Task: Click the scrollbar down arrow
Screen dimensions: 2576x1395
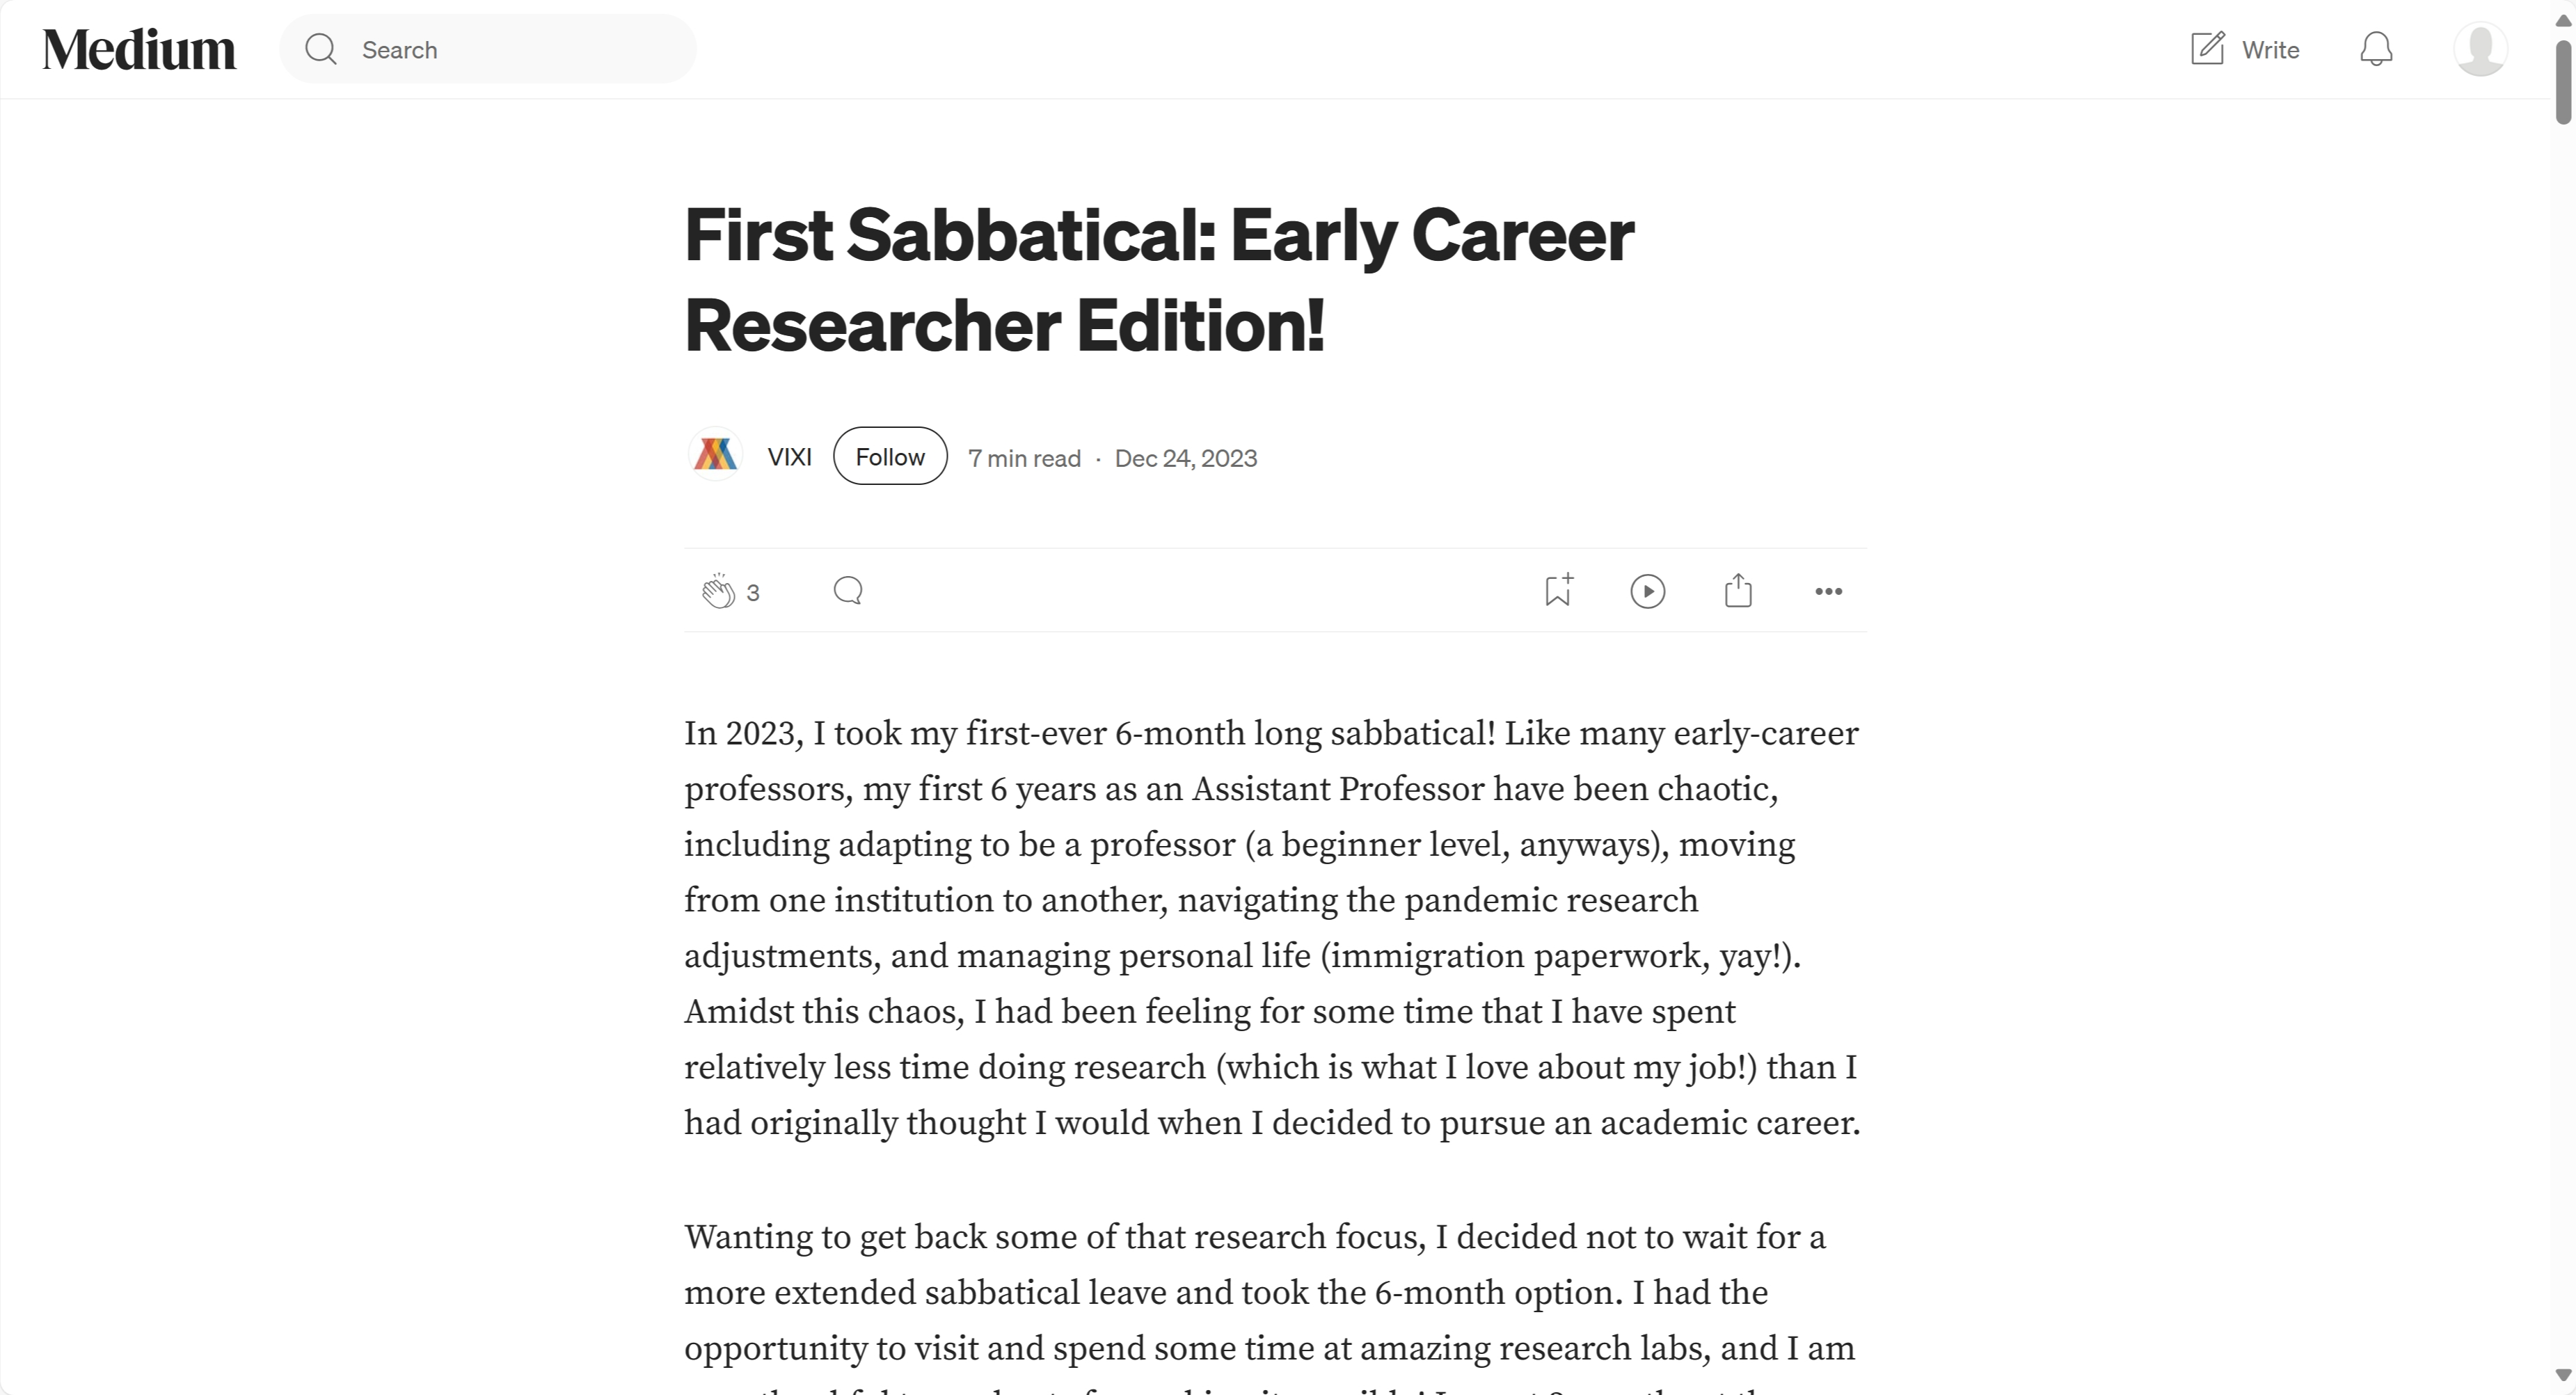Action: click(2564, 1376)
